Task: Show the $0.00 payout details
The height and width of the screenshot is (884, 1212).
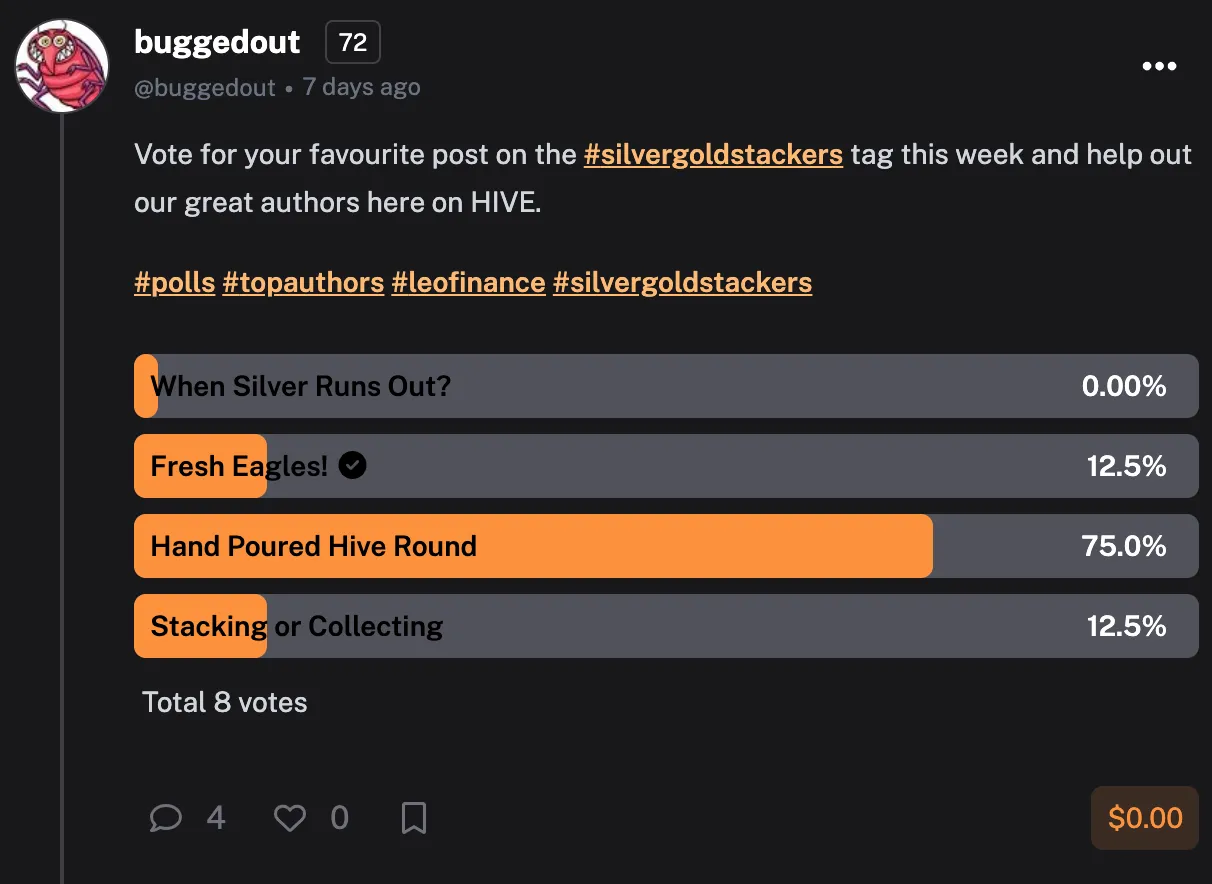Action: (1145, 818)
